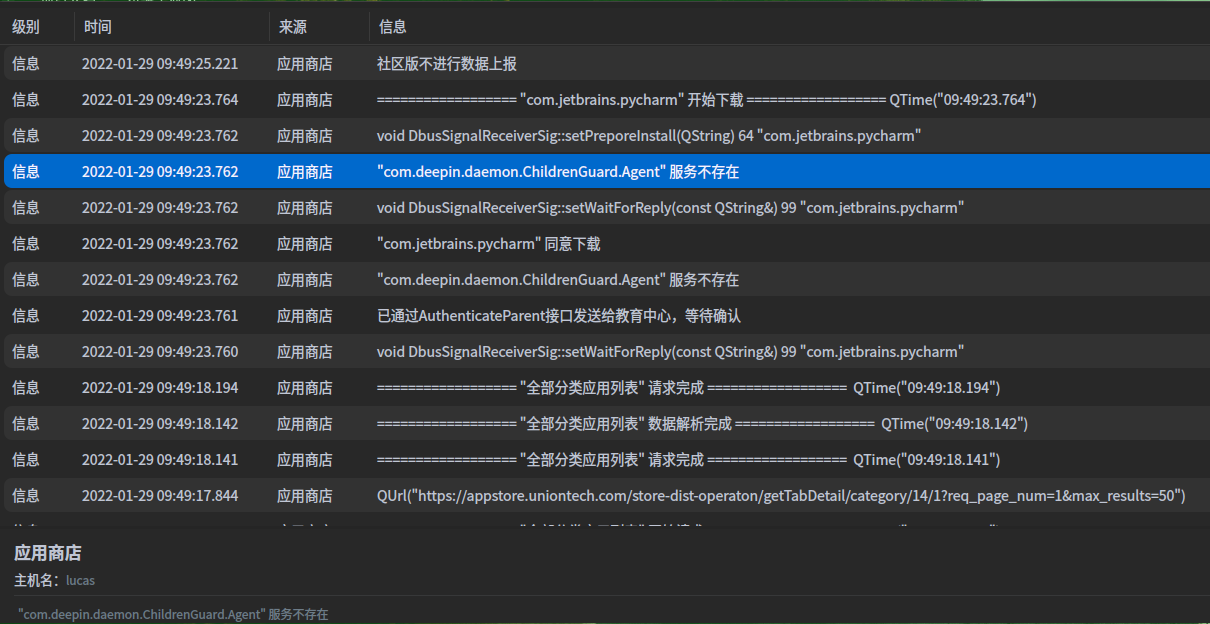Click the timestamp in the 同意下载 row
Image resolution: width=1210 pixels, height=624 pixels.
[x=160, y=244]
